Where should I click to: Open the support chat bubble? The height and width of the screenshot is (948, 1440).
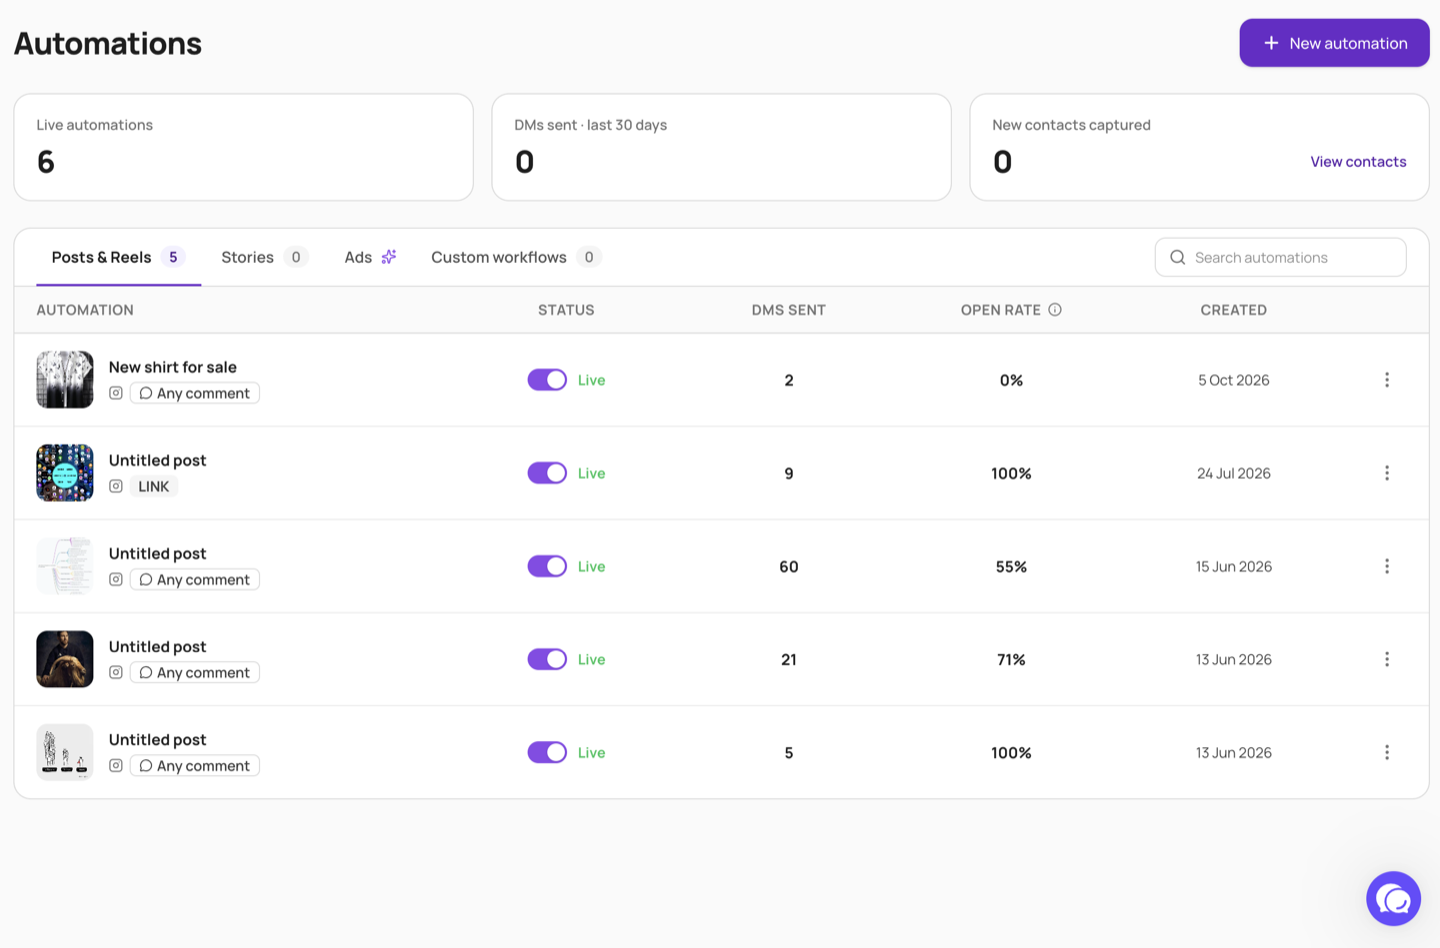(x=1393, y=899)
